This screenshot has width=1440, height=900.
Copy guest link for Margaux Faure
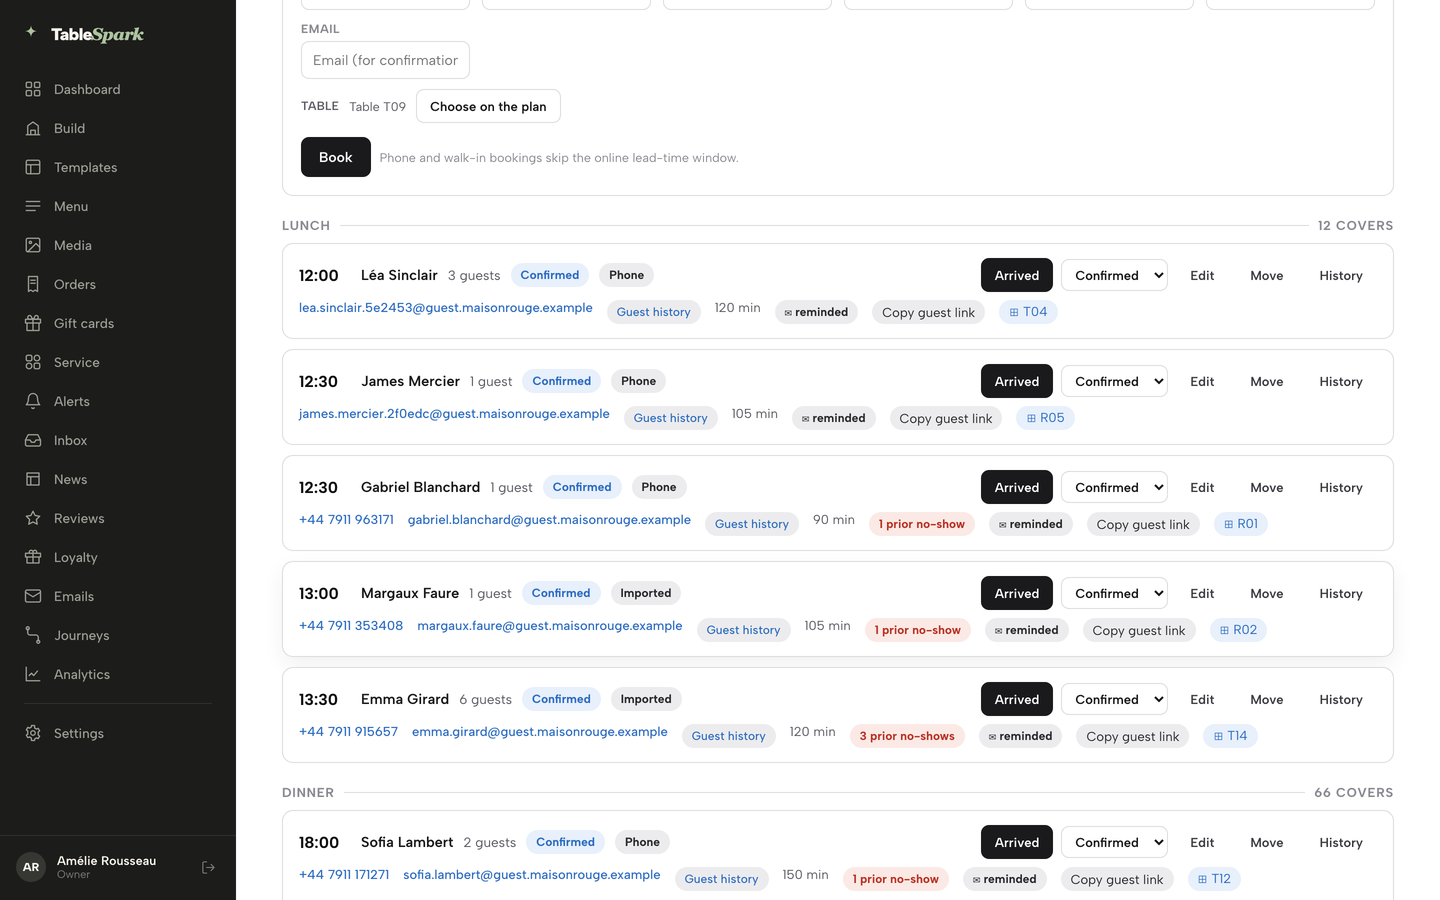[x=1138, y=630]
